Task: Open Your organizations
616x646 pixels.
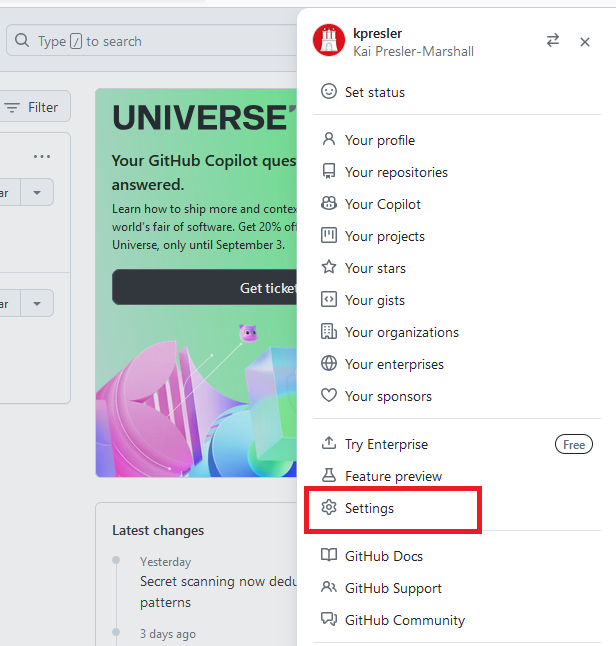Action: tap(401, 332)
